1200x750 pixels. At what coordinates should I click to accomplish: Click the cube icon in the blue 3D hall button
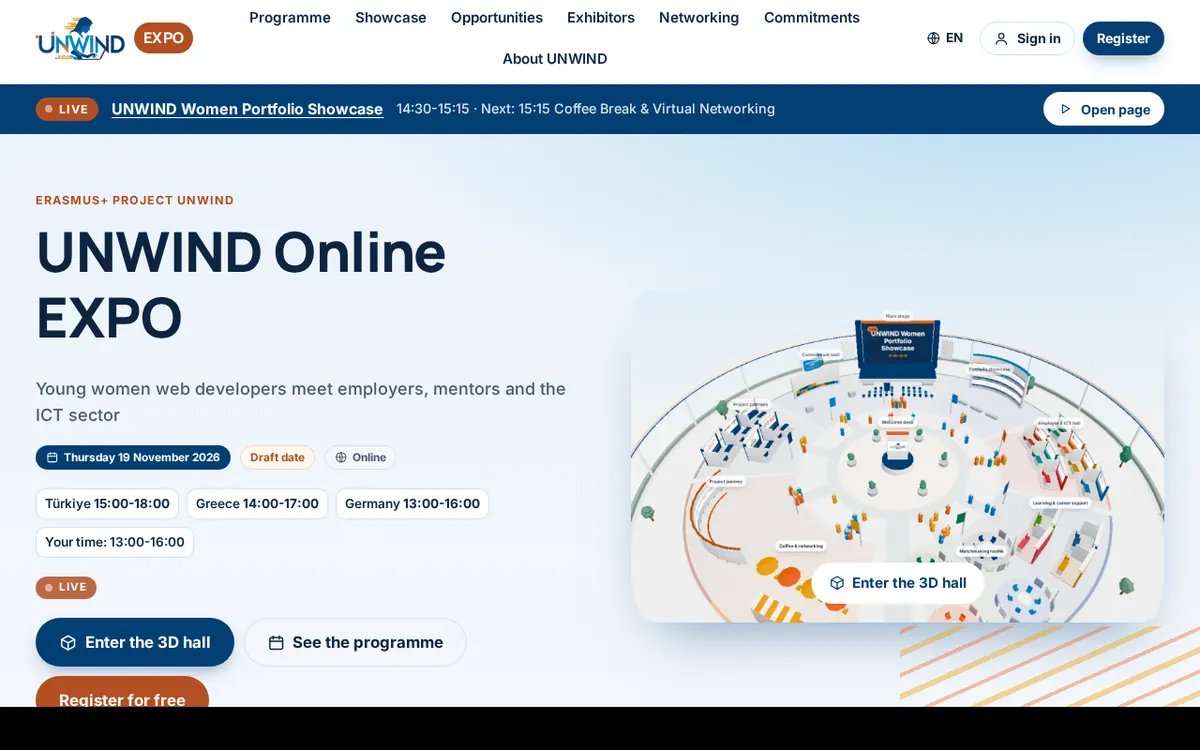[x=68, y=642]
